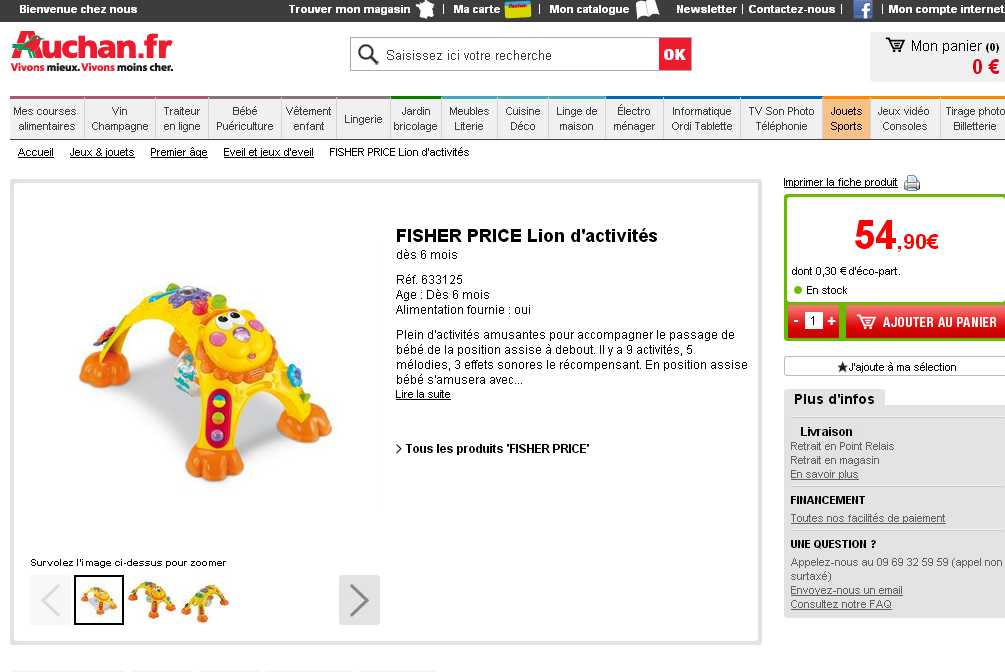1005x672 pixels.
Task: Open the shopping cart Mon panier
Action: tap(942, 56)
